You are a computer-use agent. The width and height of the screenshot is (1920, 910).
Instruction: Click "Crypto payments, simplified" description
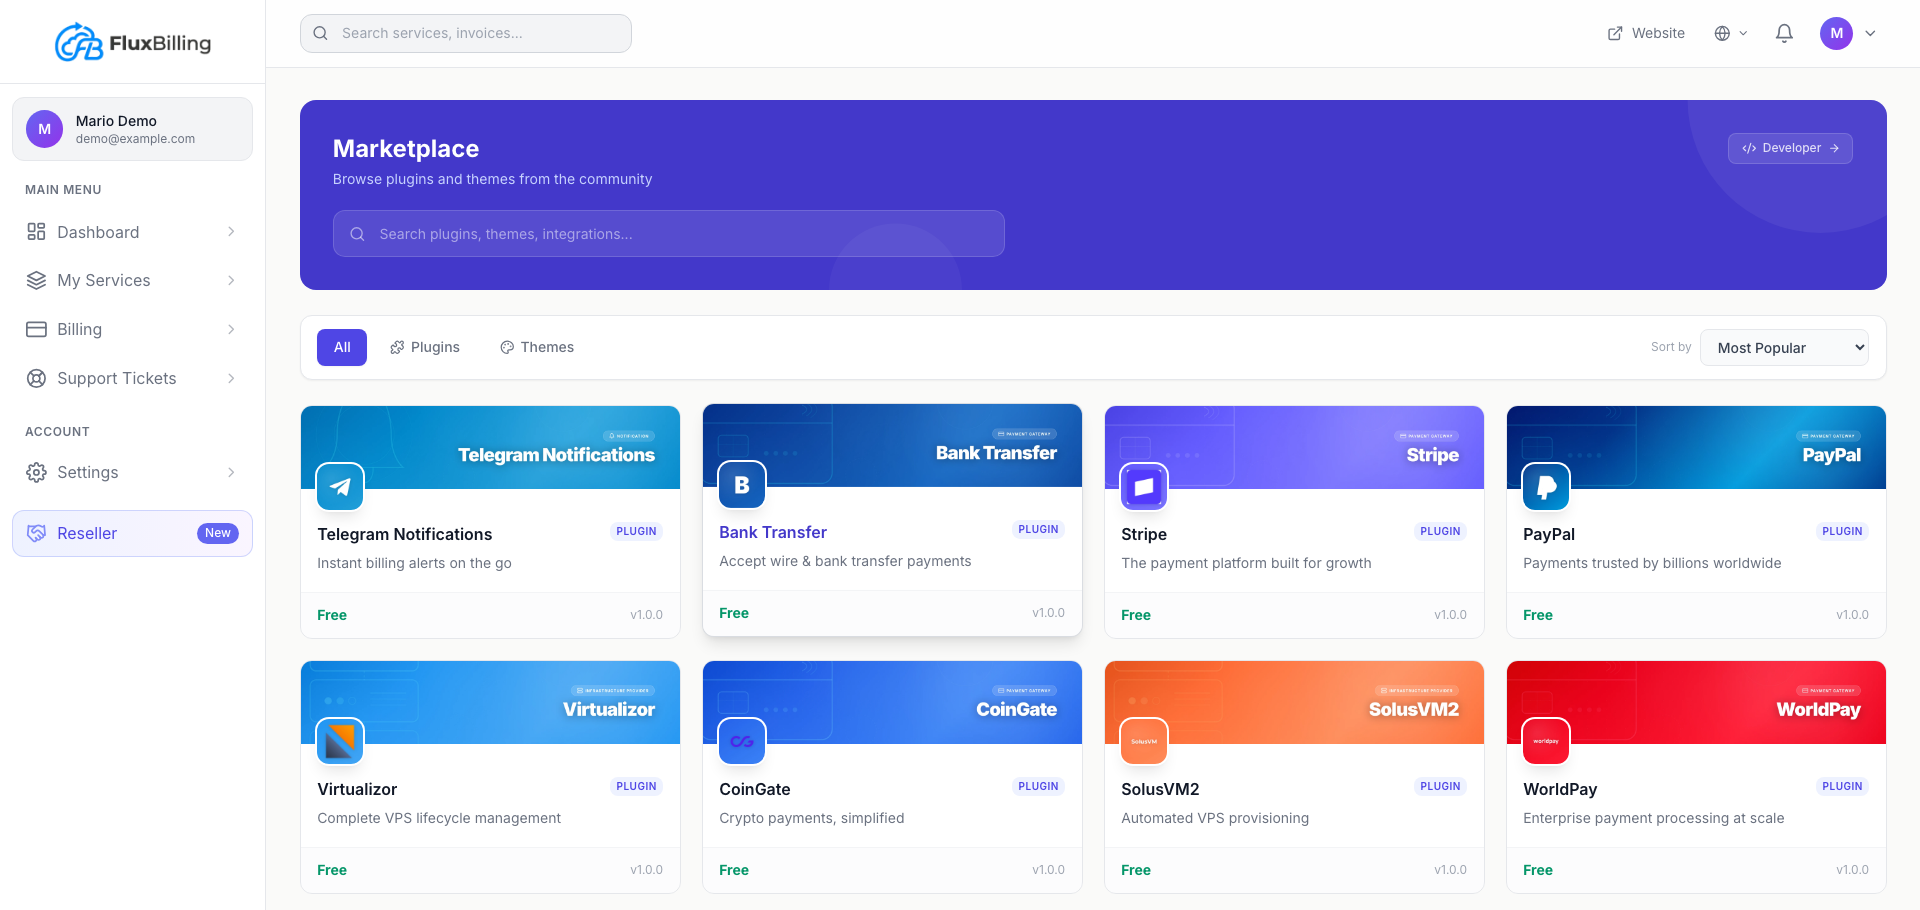(812, 818)
